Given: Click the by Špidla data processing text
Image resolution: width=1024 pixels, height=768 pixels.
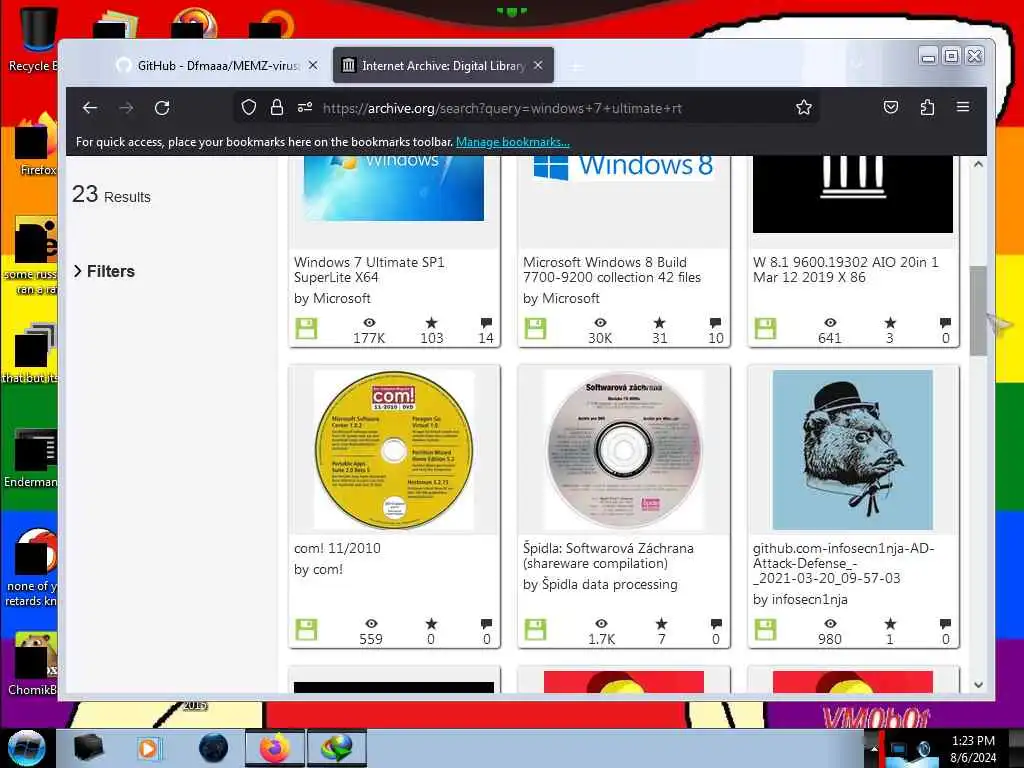Looking at the screenshot, I should pyautogui.click(x=600, y=584).
